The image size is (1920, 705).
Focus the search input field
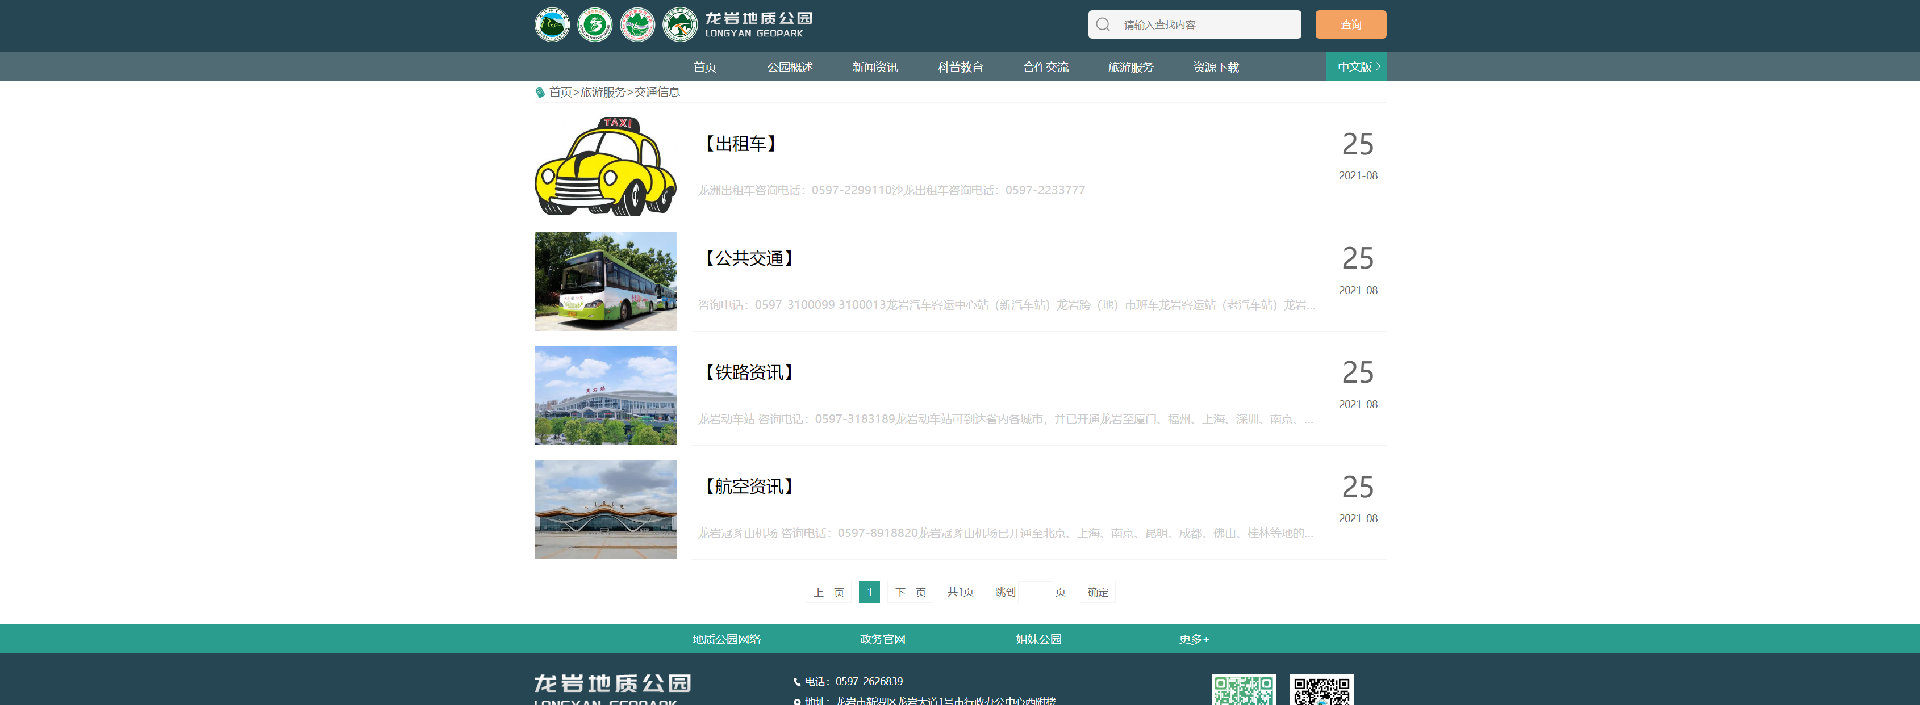(1205, 24)
